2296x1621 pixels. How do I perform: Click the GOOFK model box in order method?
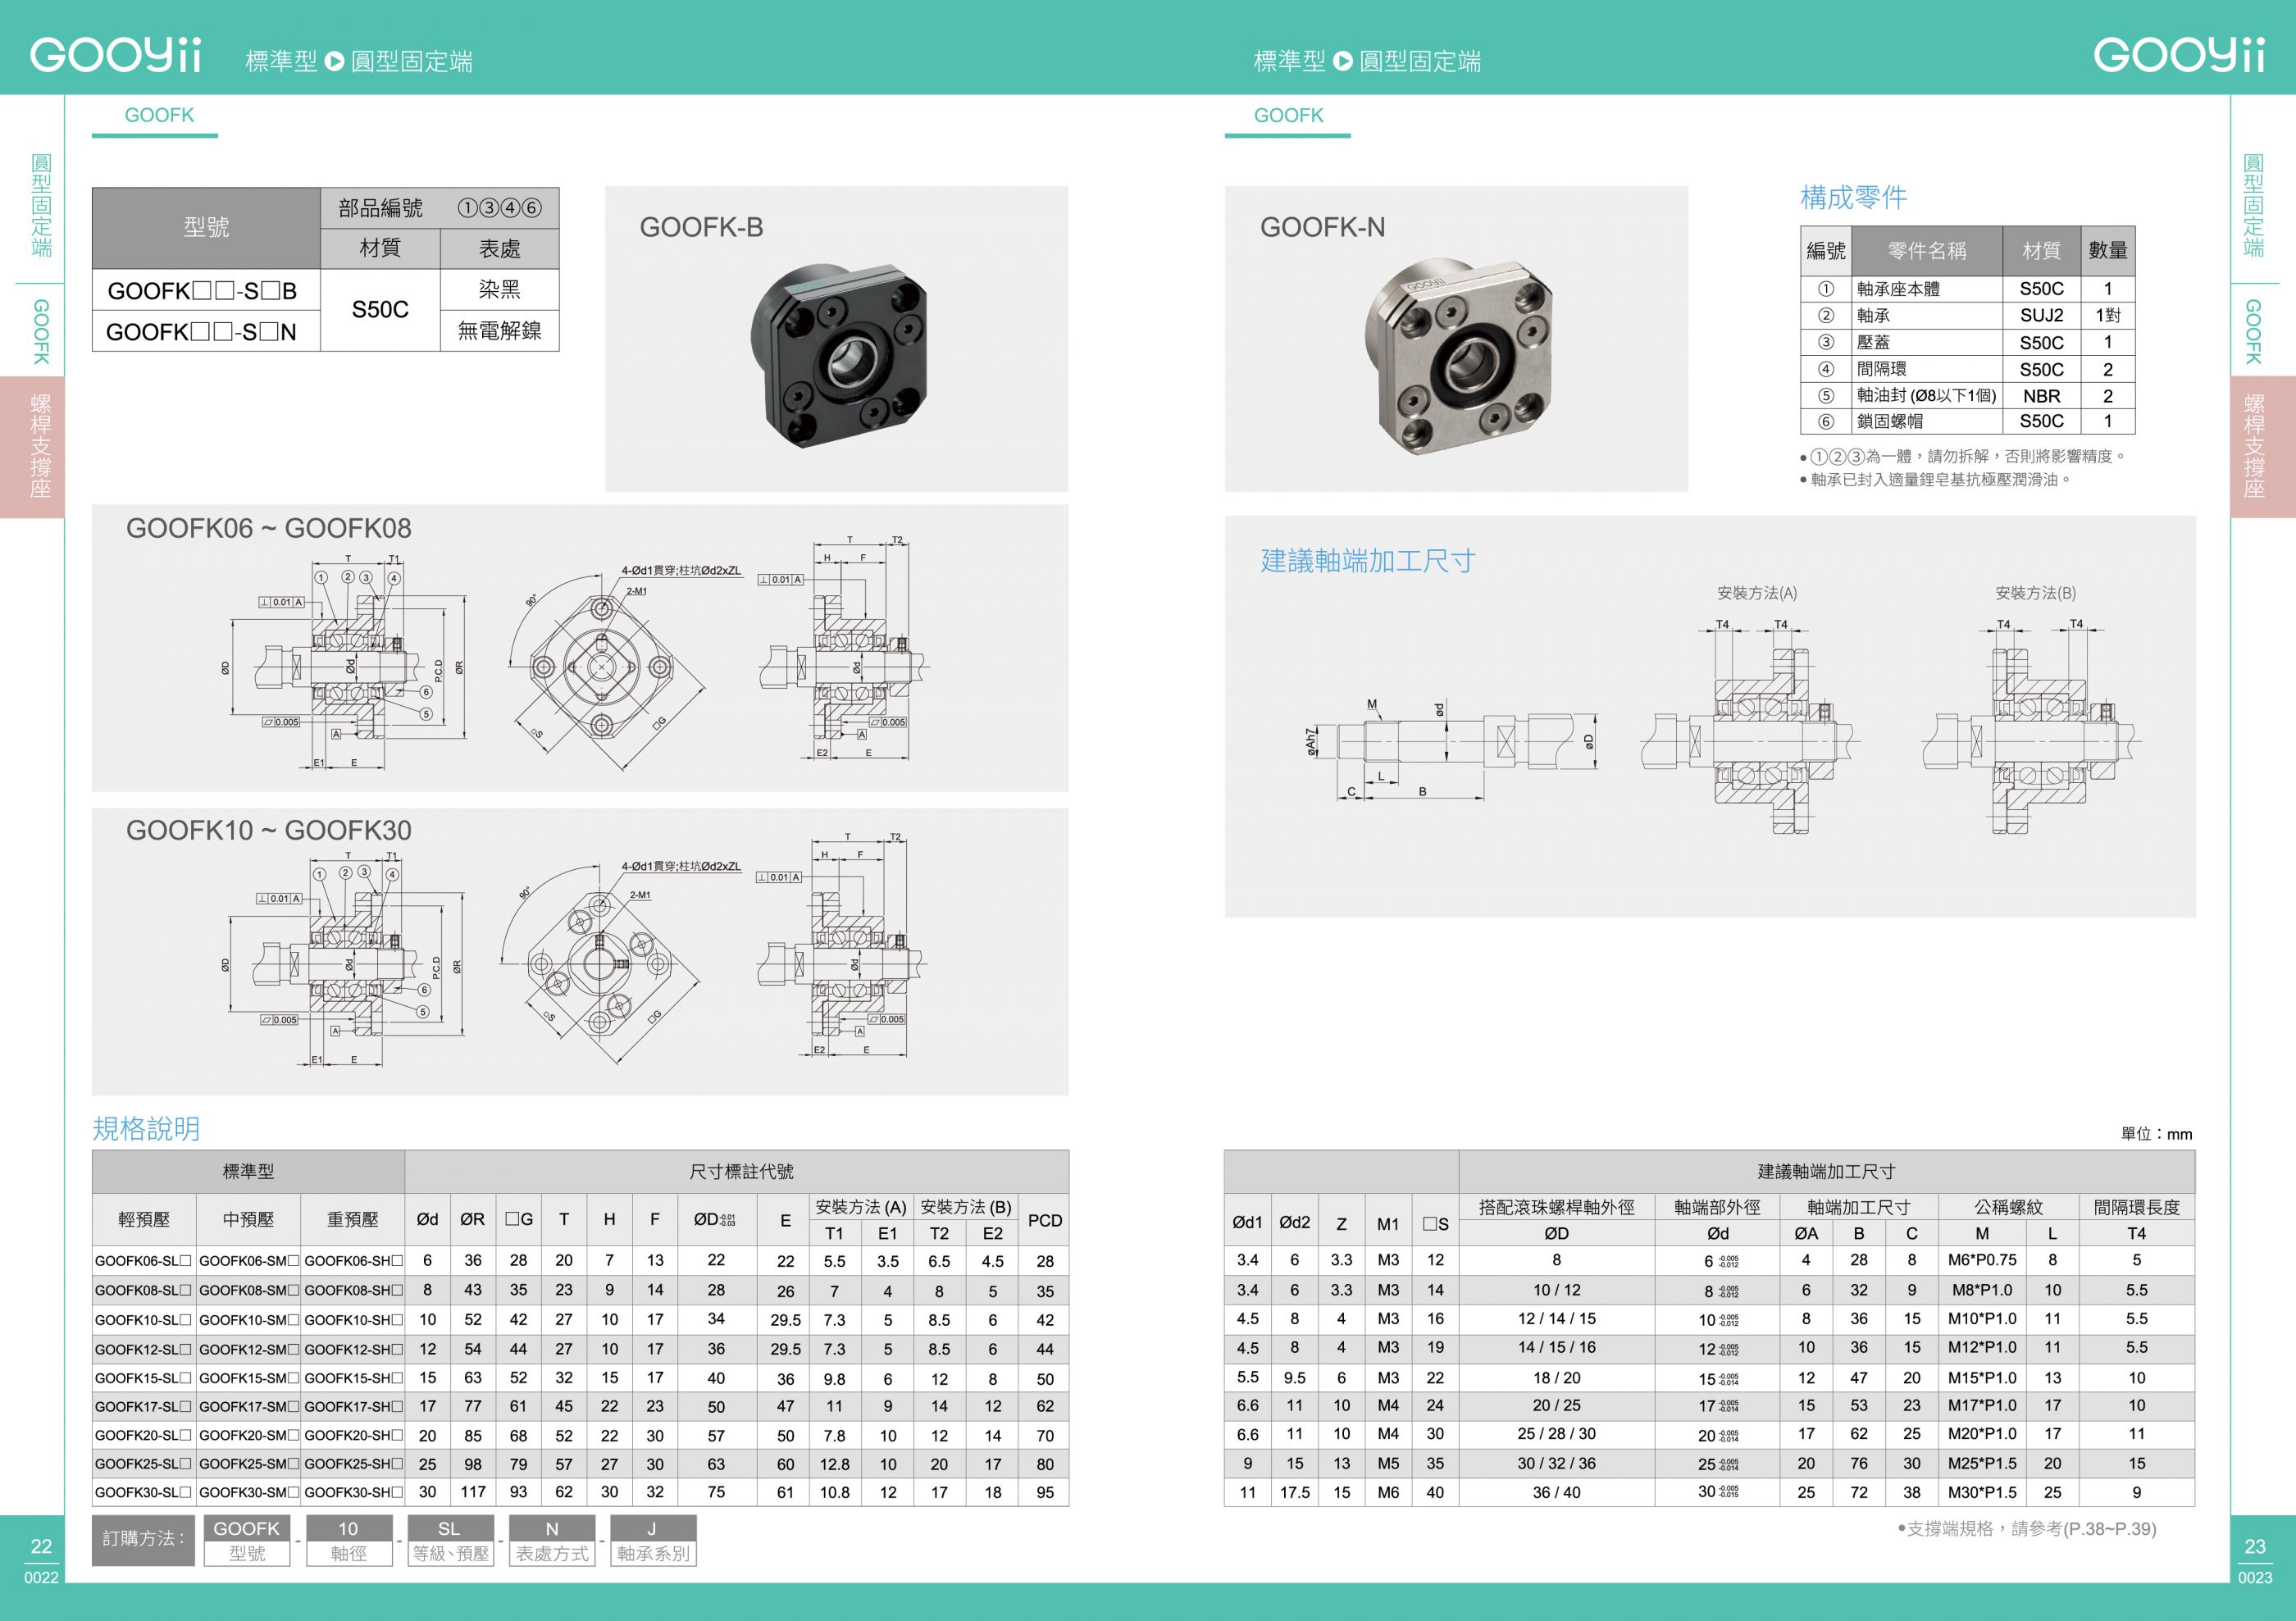click(247, 1540)
